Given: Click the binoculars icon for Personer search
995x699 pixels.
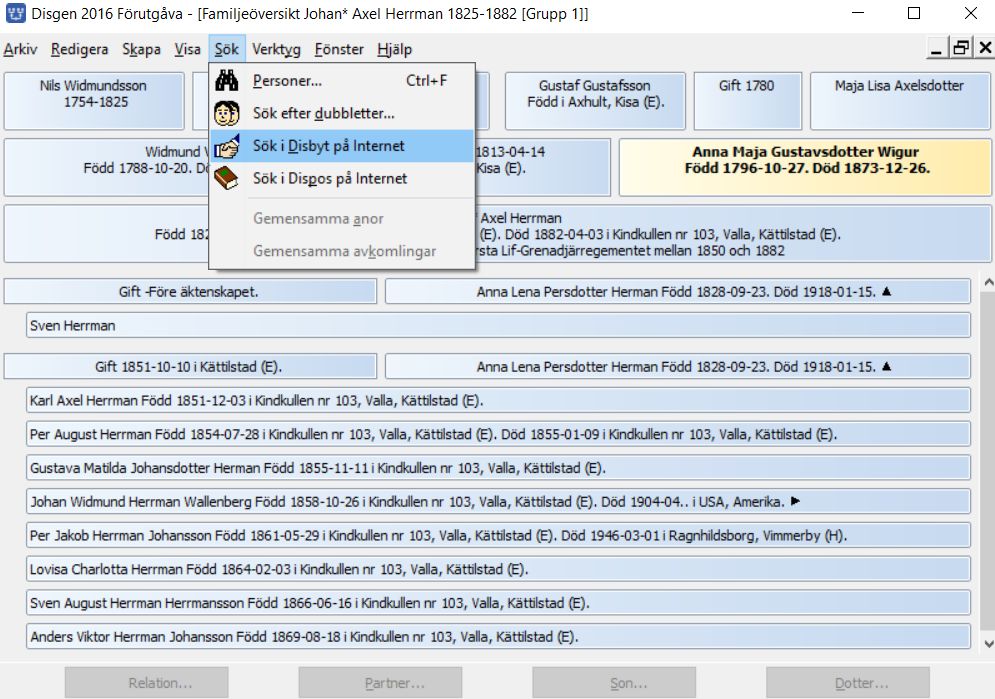Looking at the screenshot, I should click(227, 81).
